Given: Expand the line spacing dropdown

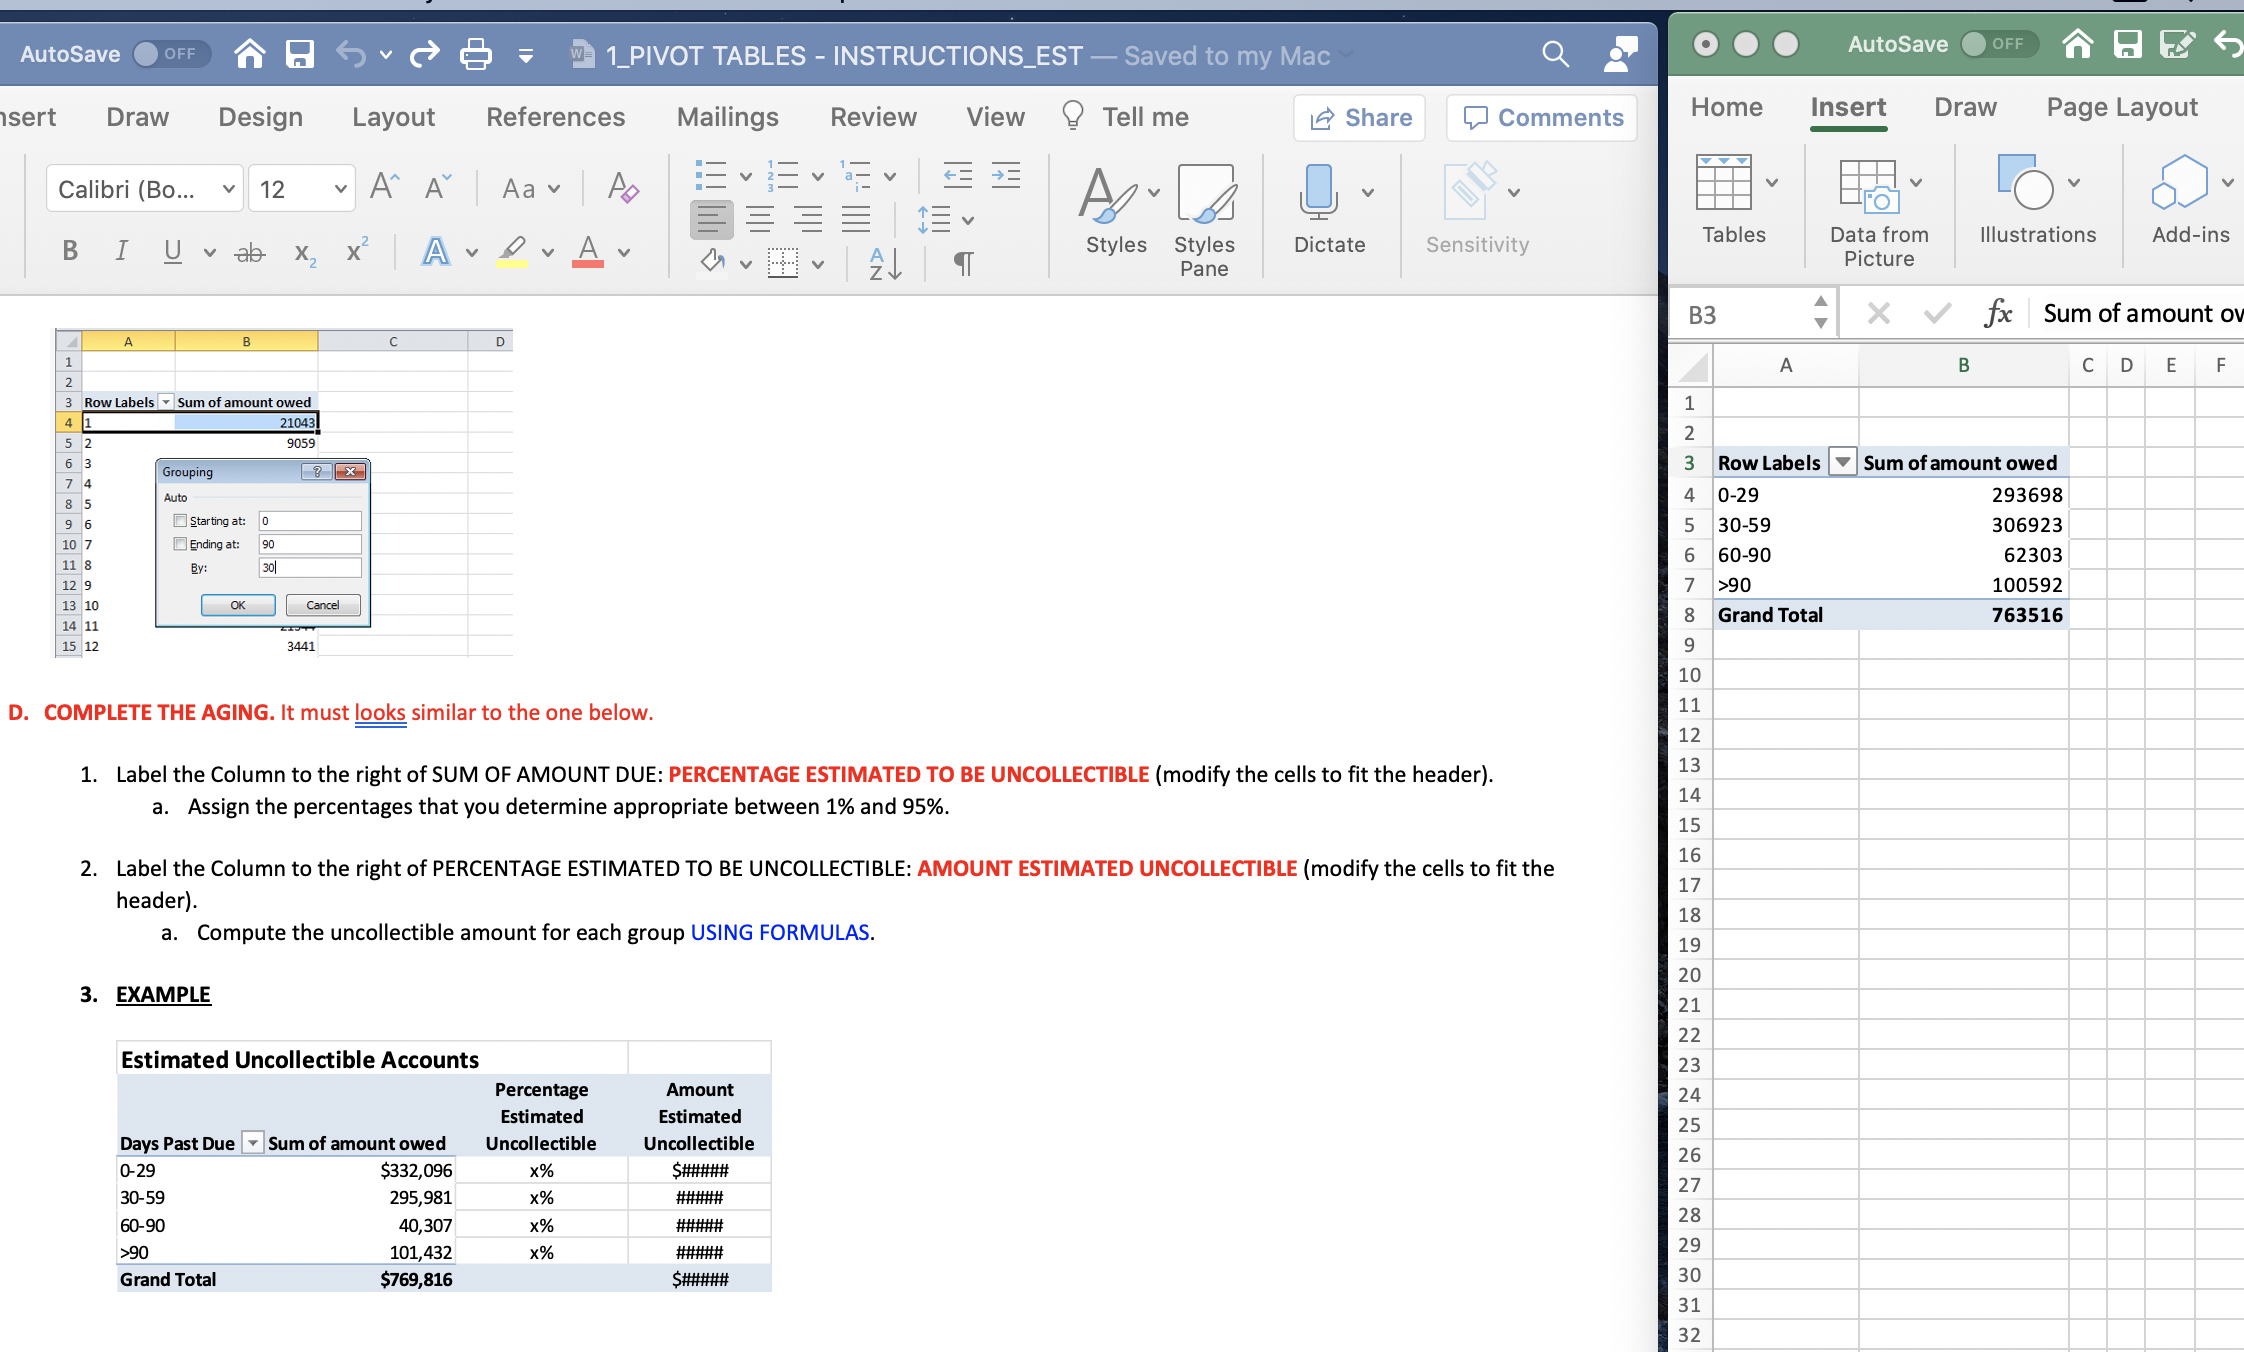Looking at the screenshot, I should coord(966,219).
